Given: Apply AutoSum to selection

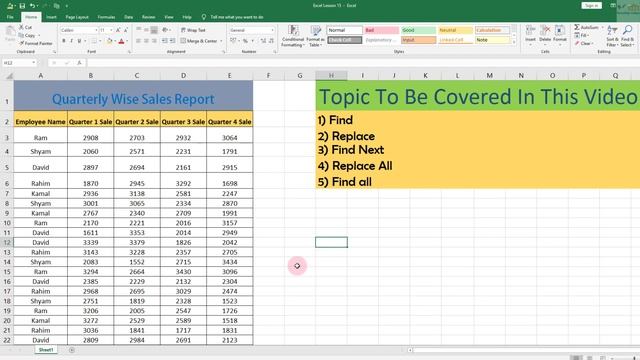Looking at the screenshot, I should tap(587, 27).
